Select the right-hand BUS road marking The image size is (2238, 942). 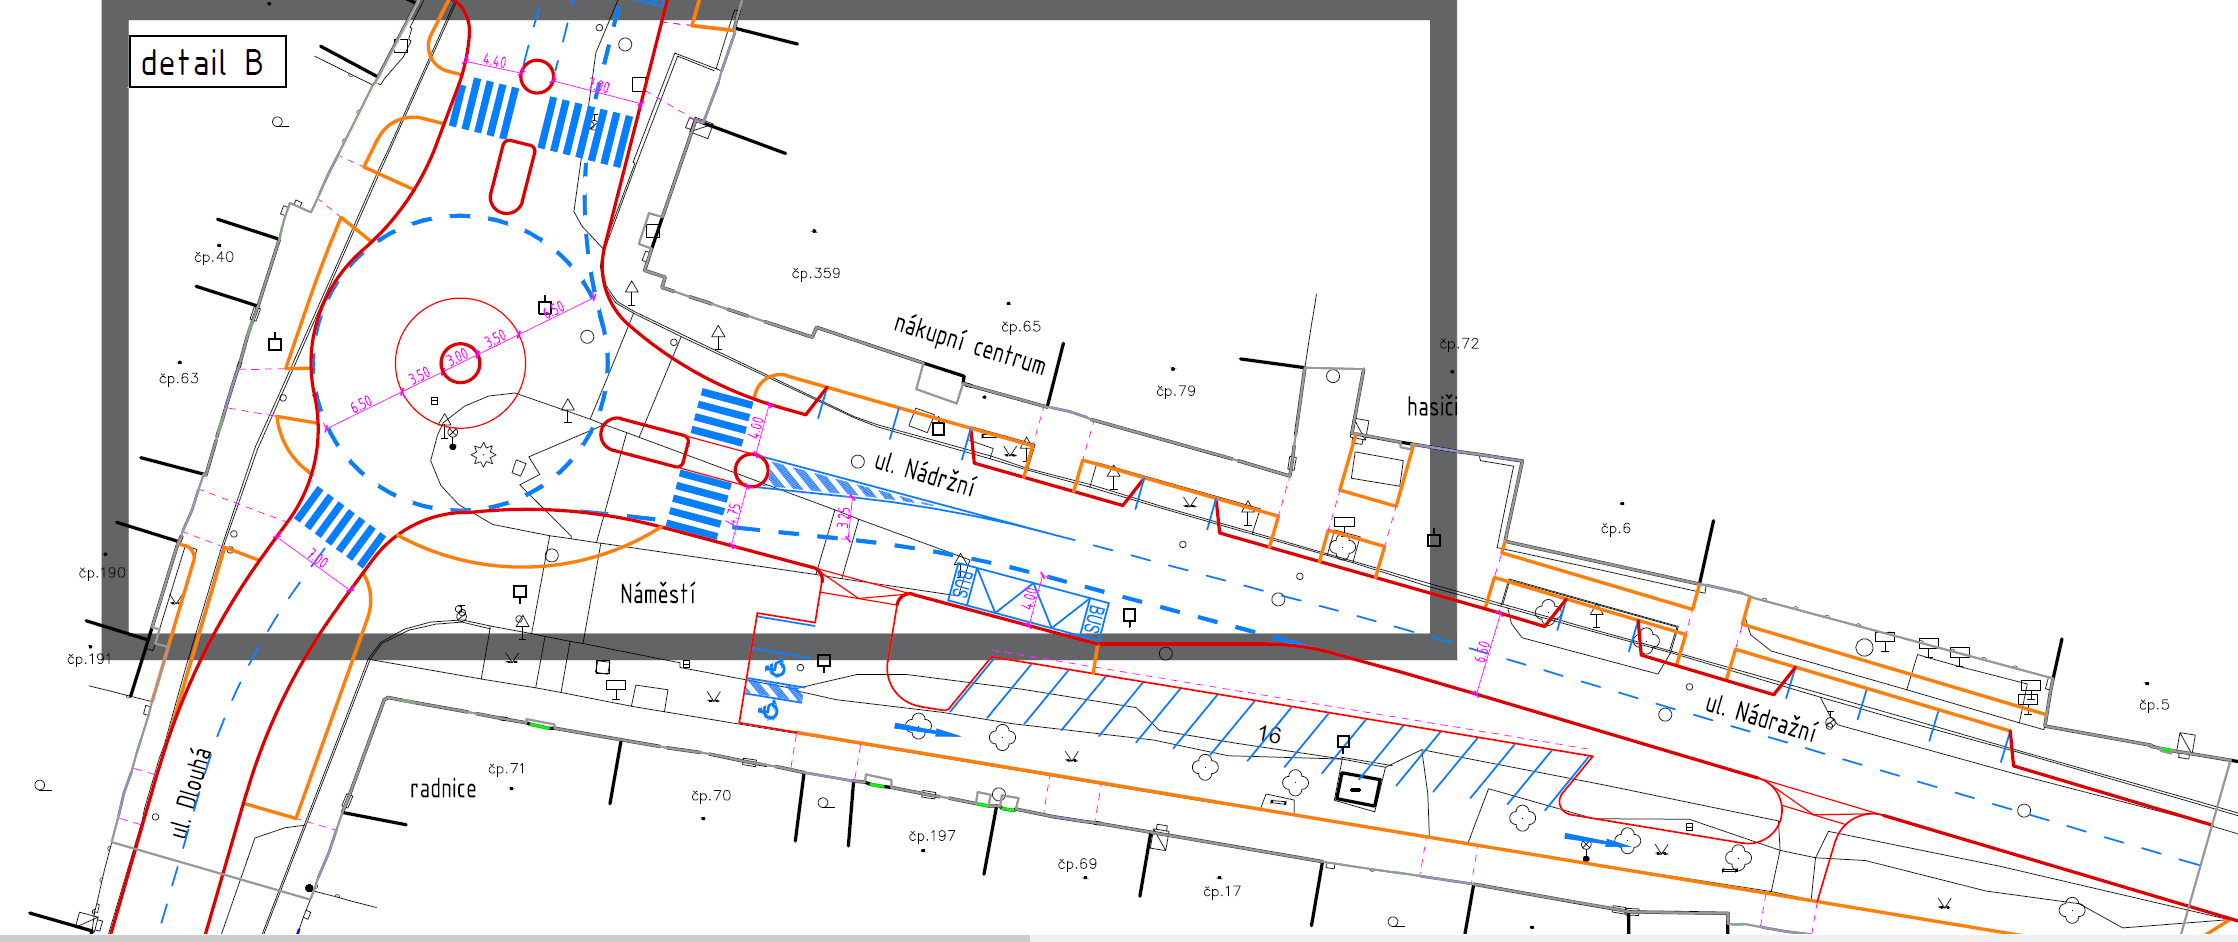[1096, 620]
